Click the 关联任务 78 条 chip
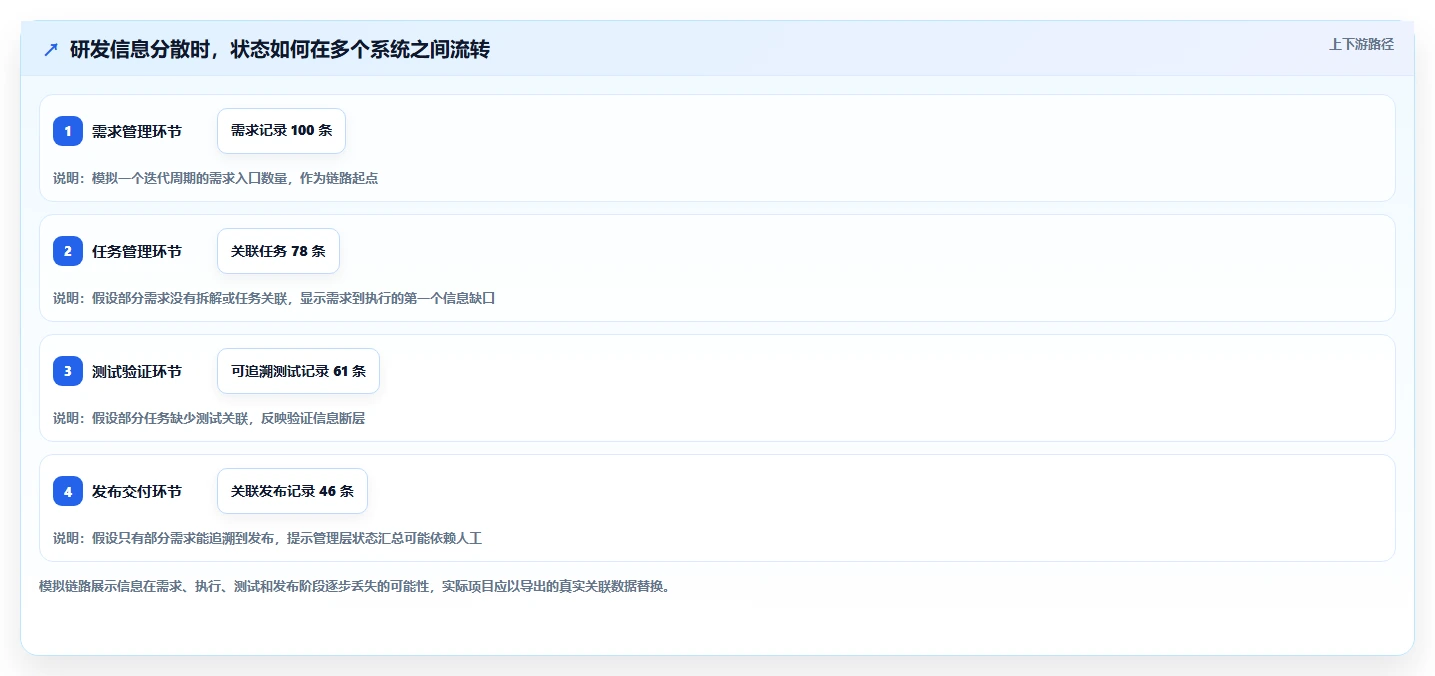The width and height of the screenshot is (1435, 676). click(x=278, y=251)
